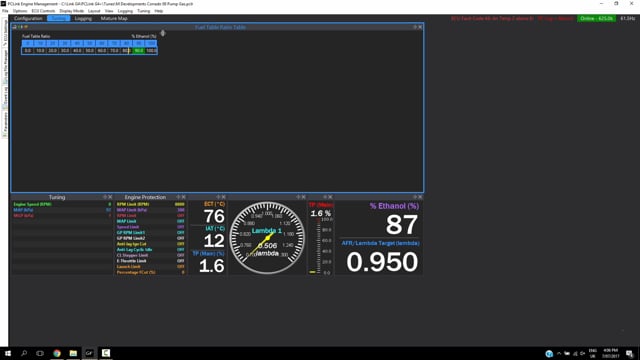The width and height of the screenshot is (640, 360).
Task: Open the Tuning menu in the menu bar
Action: pos(143,11)
